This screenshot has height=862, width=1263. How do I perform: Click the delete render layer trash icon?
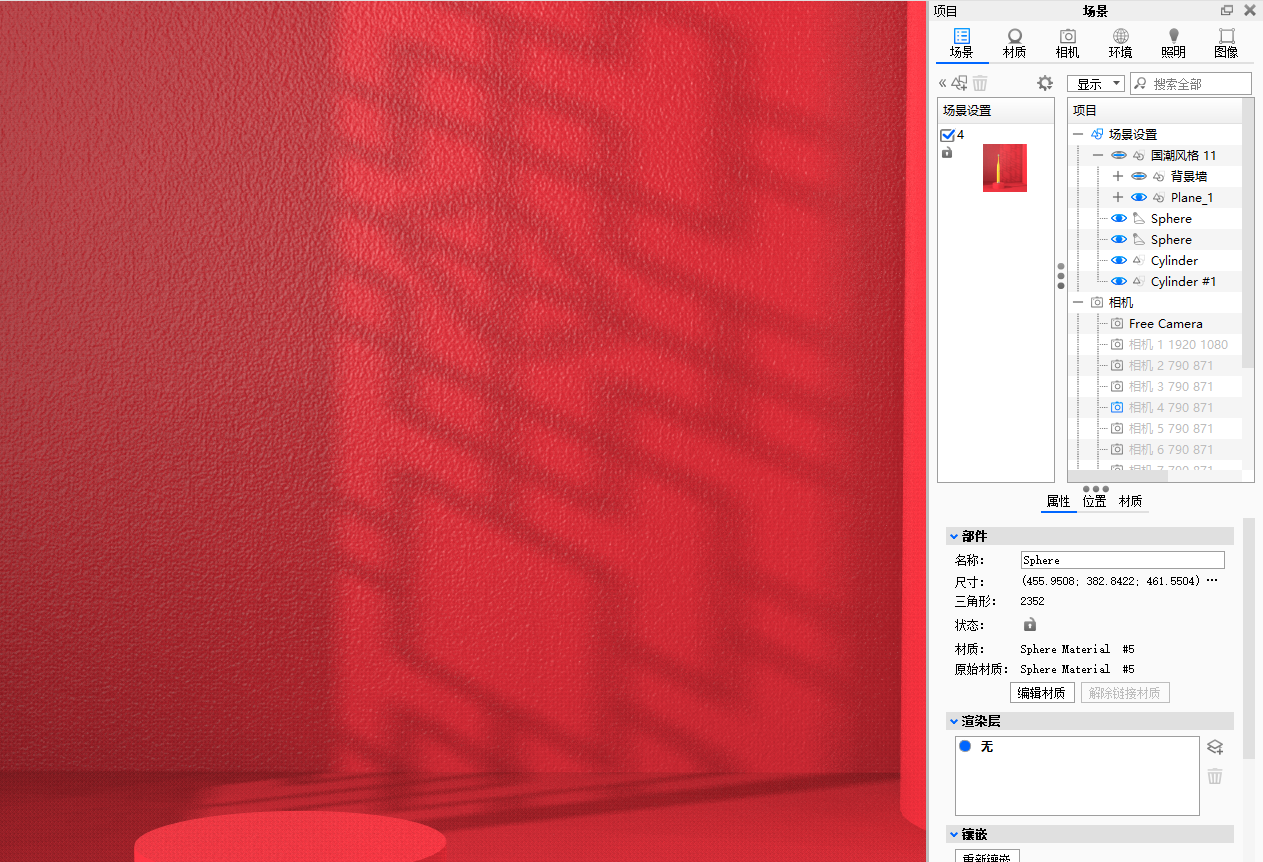tap(1215, 776)
